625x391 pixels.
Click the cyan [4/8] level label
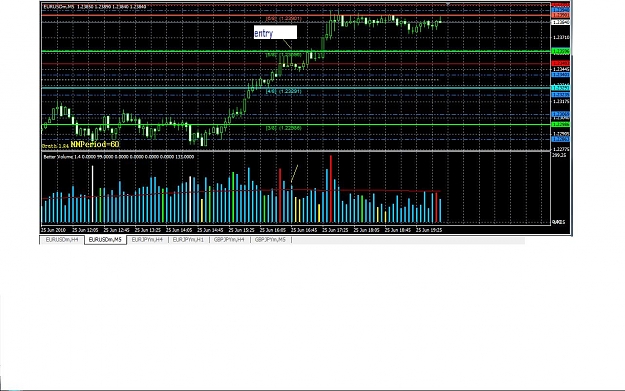coord(284,91)
